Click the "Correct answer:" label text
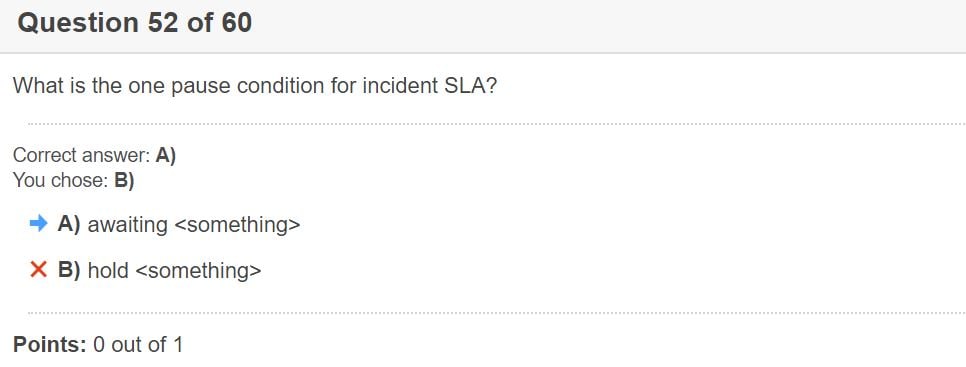This screenshot has width=966, height=367. [x=81, y=155]
